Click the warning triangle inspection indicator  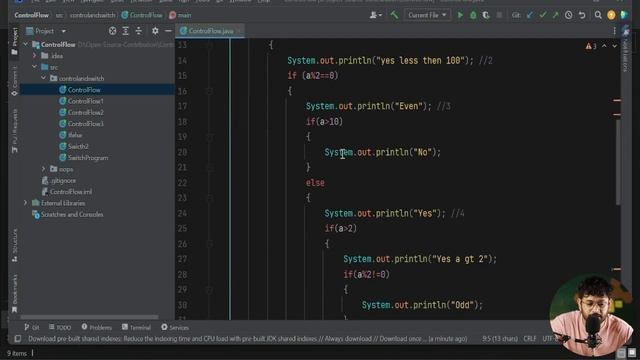588,46
